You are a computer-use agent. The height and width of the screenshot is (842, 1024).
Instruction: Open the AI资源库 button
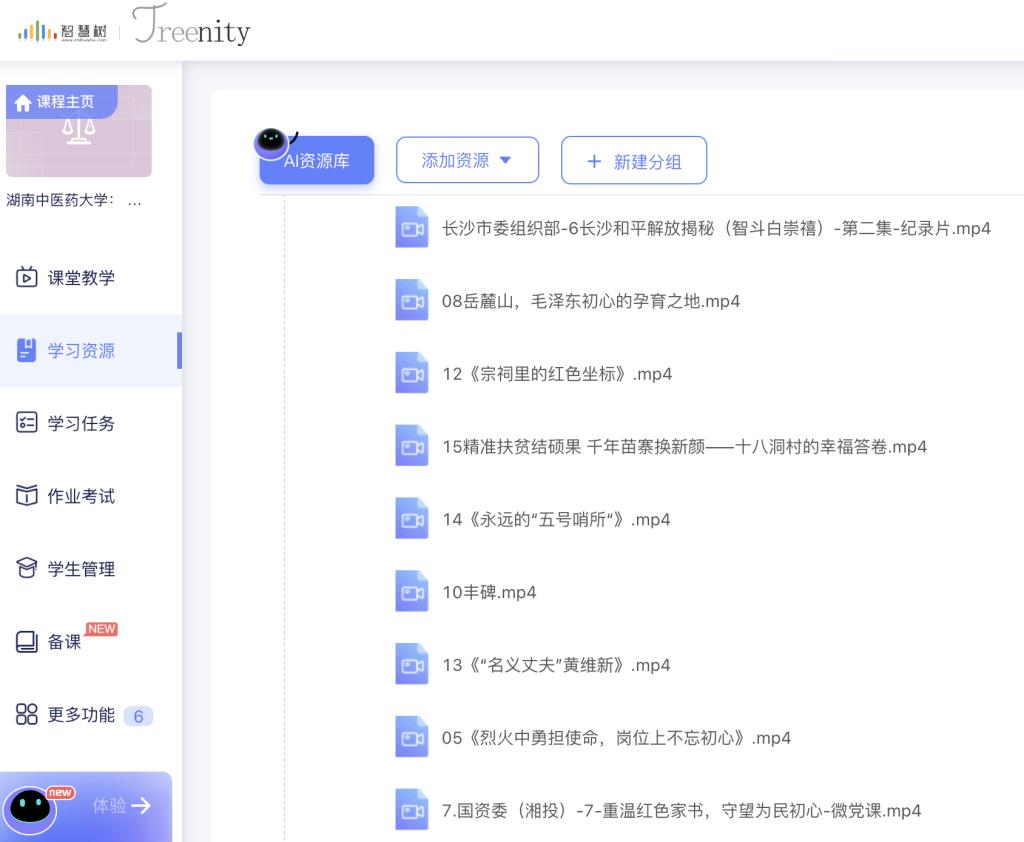(x=317, y=161)
